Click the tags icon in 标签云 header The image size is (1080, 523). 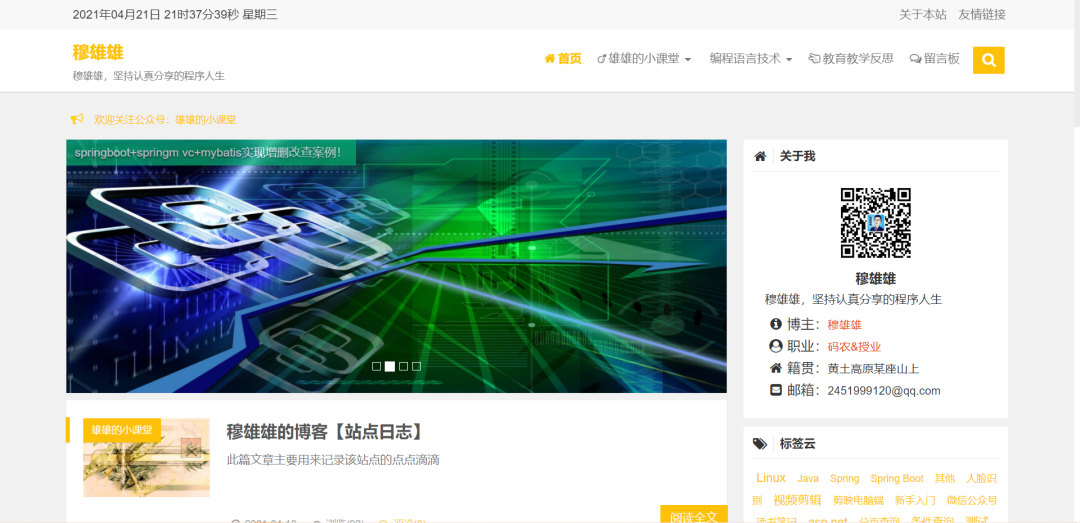coord(760,444)
